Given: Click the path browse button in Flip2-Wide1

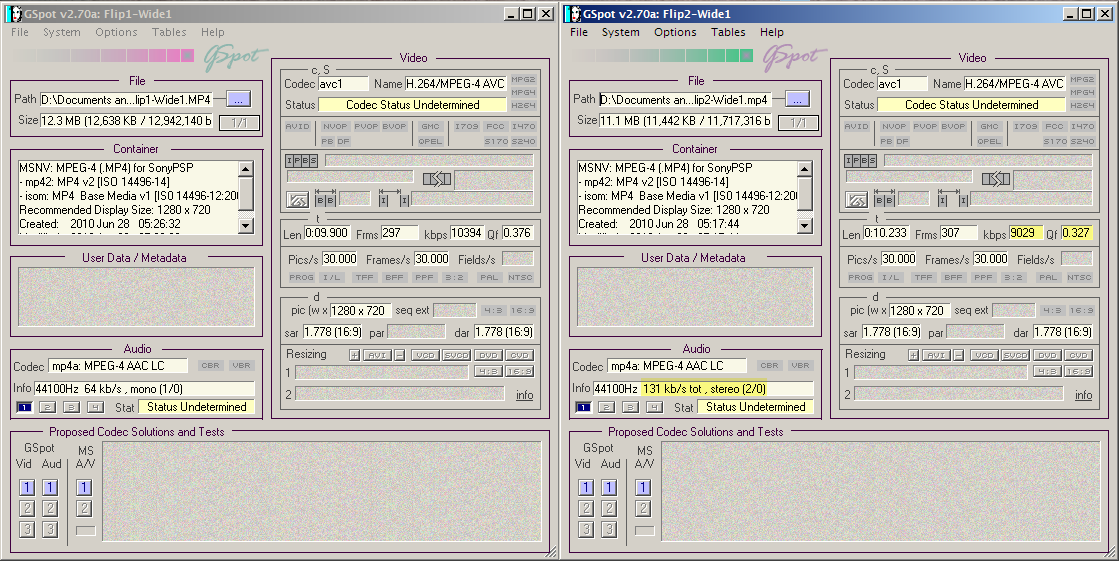Looking at the screenshot, I should point(797,99).
